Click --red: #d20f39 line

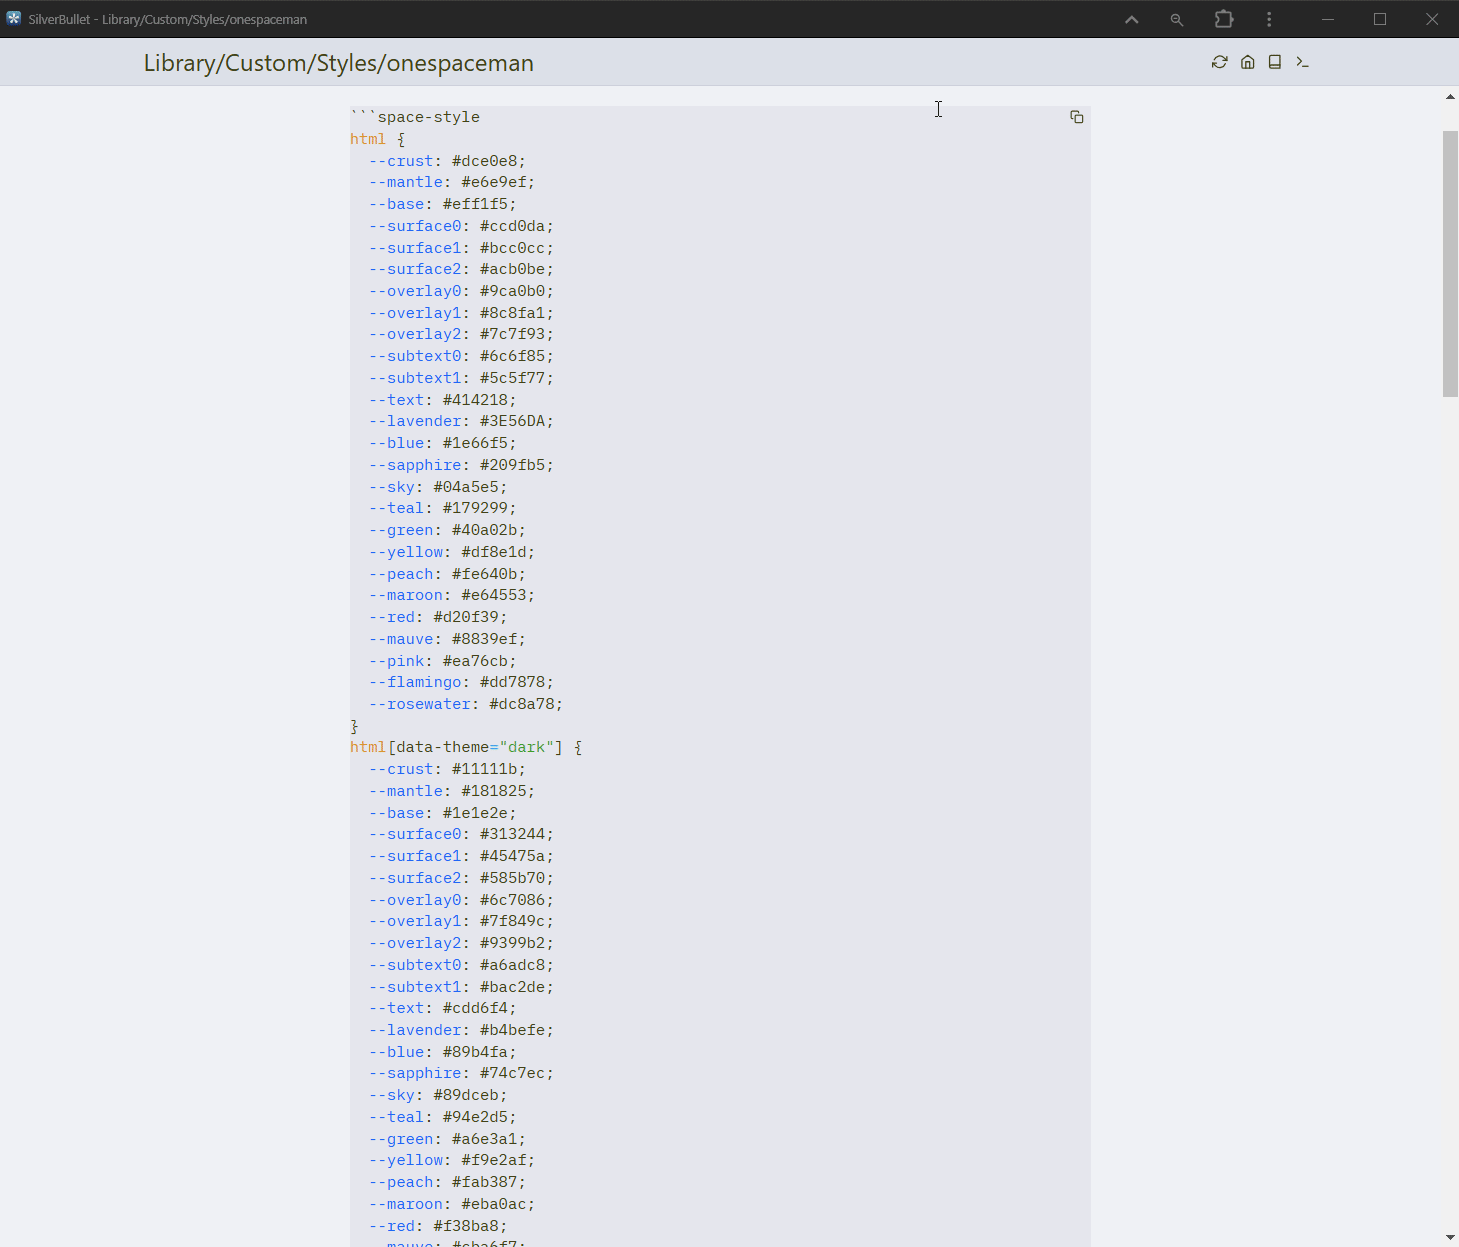pos(438,617)
